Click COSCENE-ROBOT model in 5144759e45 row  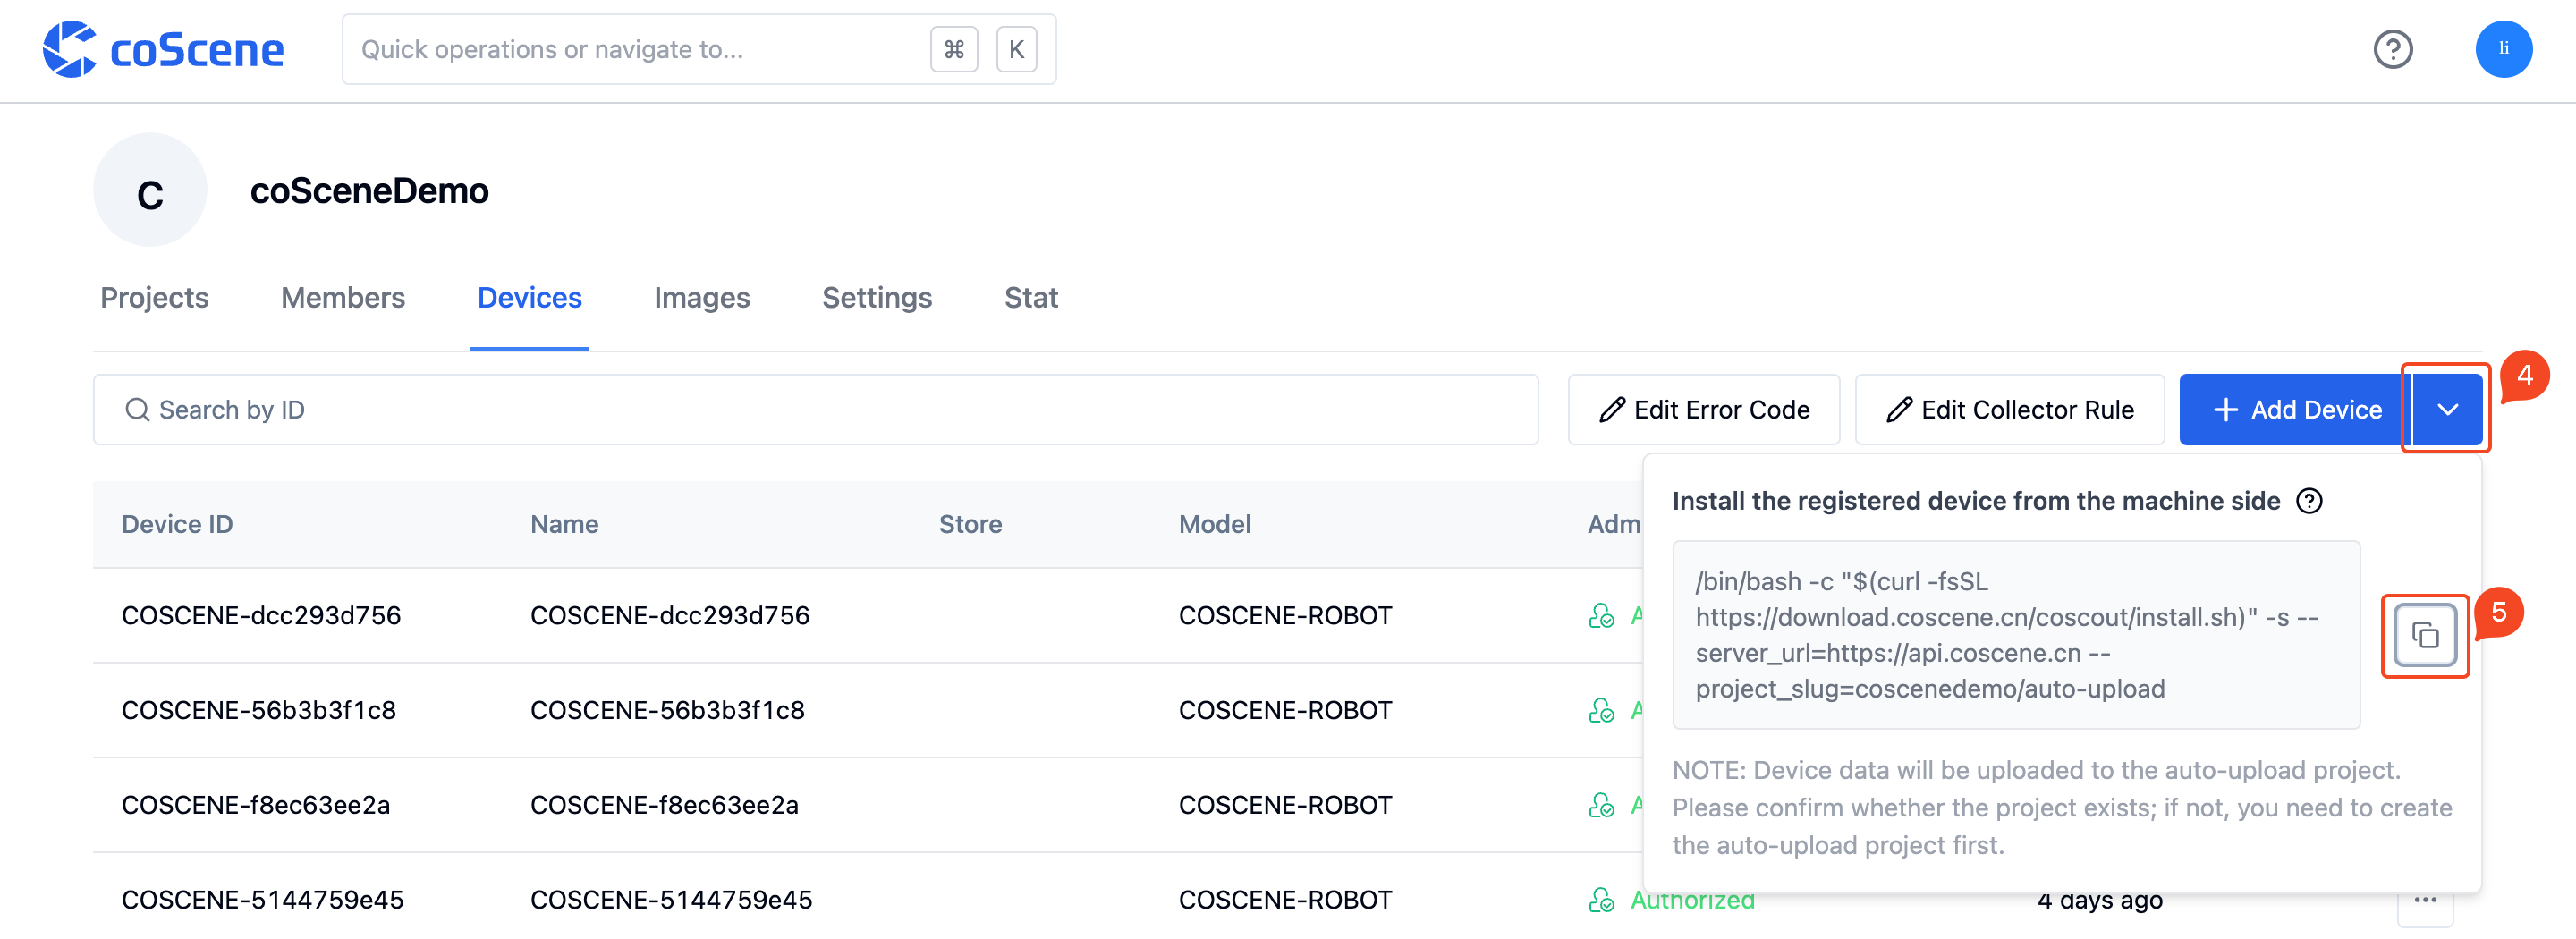[1285, 901]
